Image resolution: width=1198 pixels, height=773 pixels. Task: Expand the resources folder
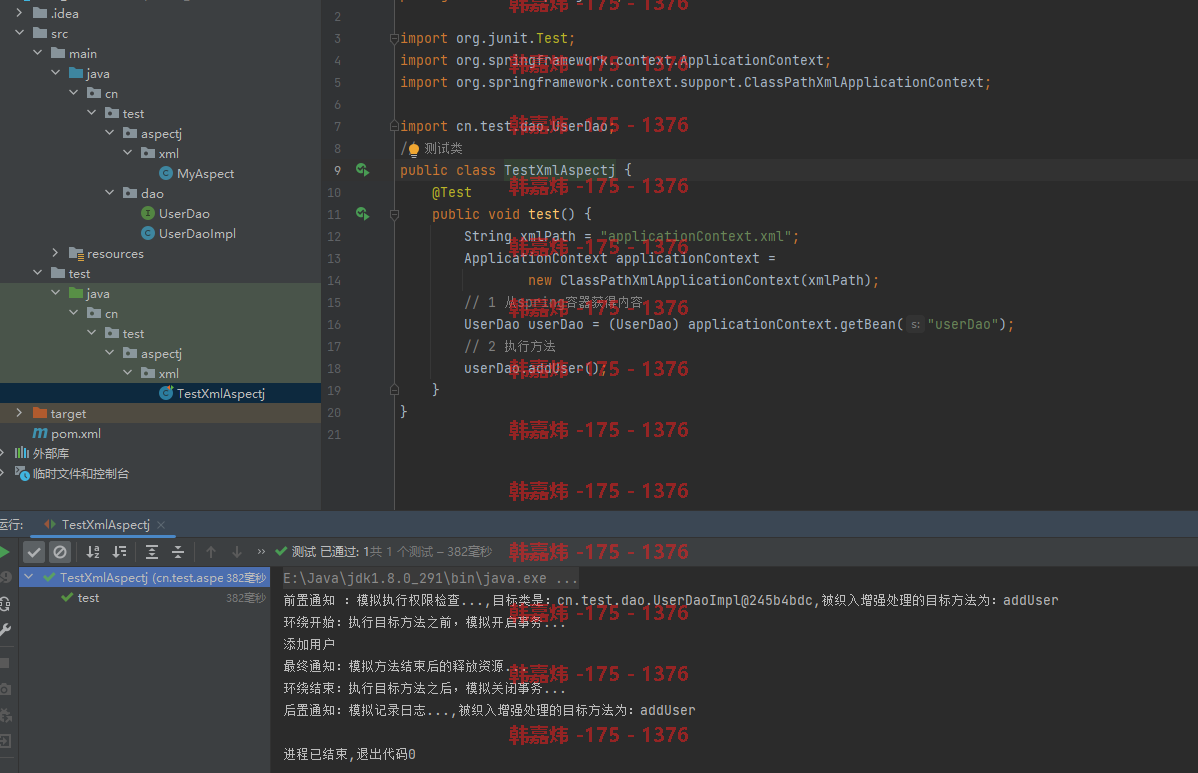55,253
